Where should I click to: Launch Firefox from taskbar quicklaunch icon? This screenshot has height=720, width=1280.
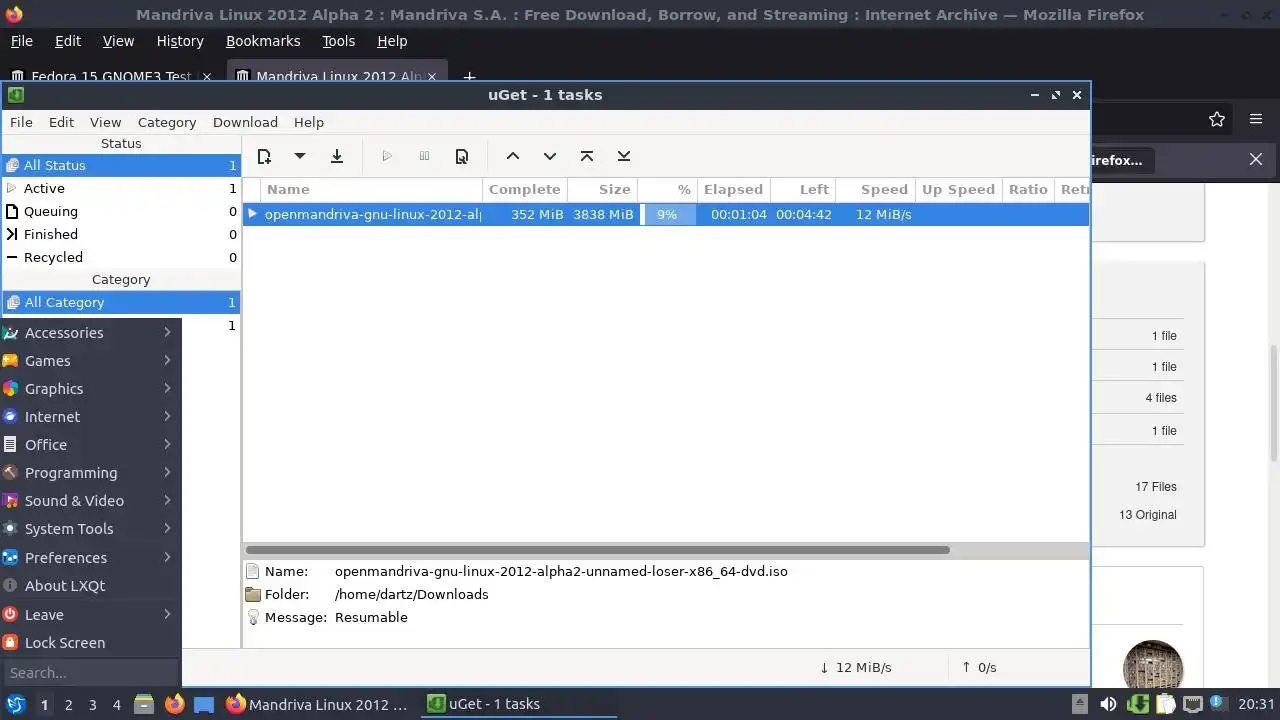click(x=174, y=704)
